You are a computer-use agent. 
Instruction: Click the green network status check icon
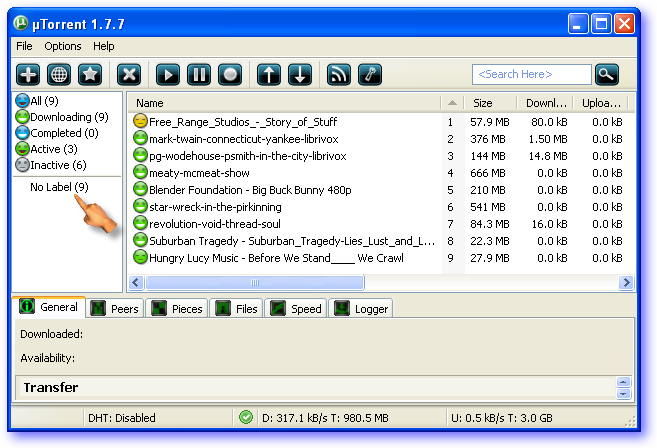click(246, 417)
